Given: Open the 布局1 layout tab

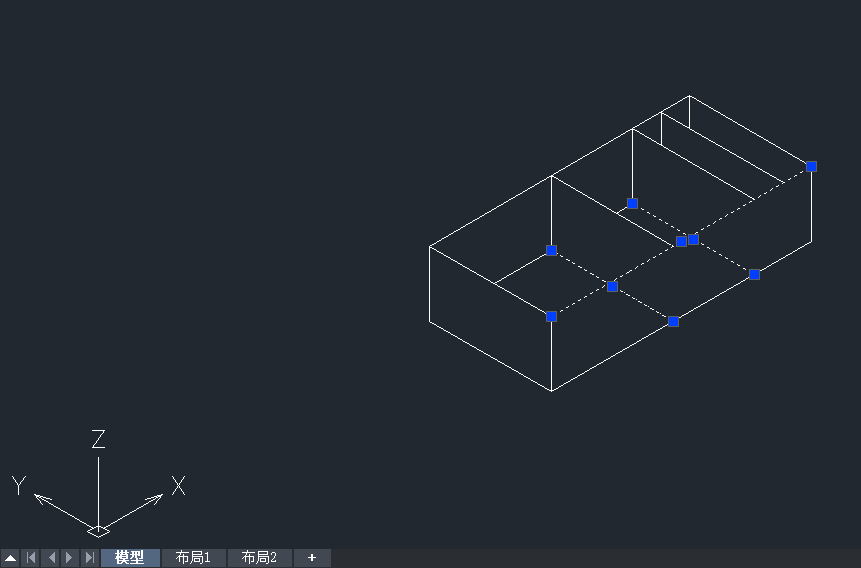Looking at the screenshot, I should pos(193,558).
